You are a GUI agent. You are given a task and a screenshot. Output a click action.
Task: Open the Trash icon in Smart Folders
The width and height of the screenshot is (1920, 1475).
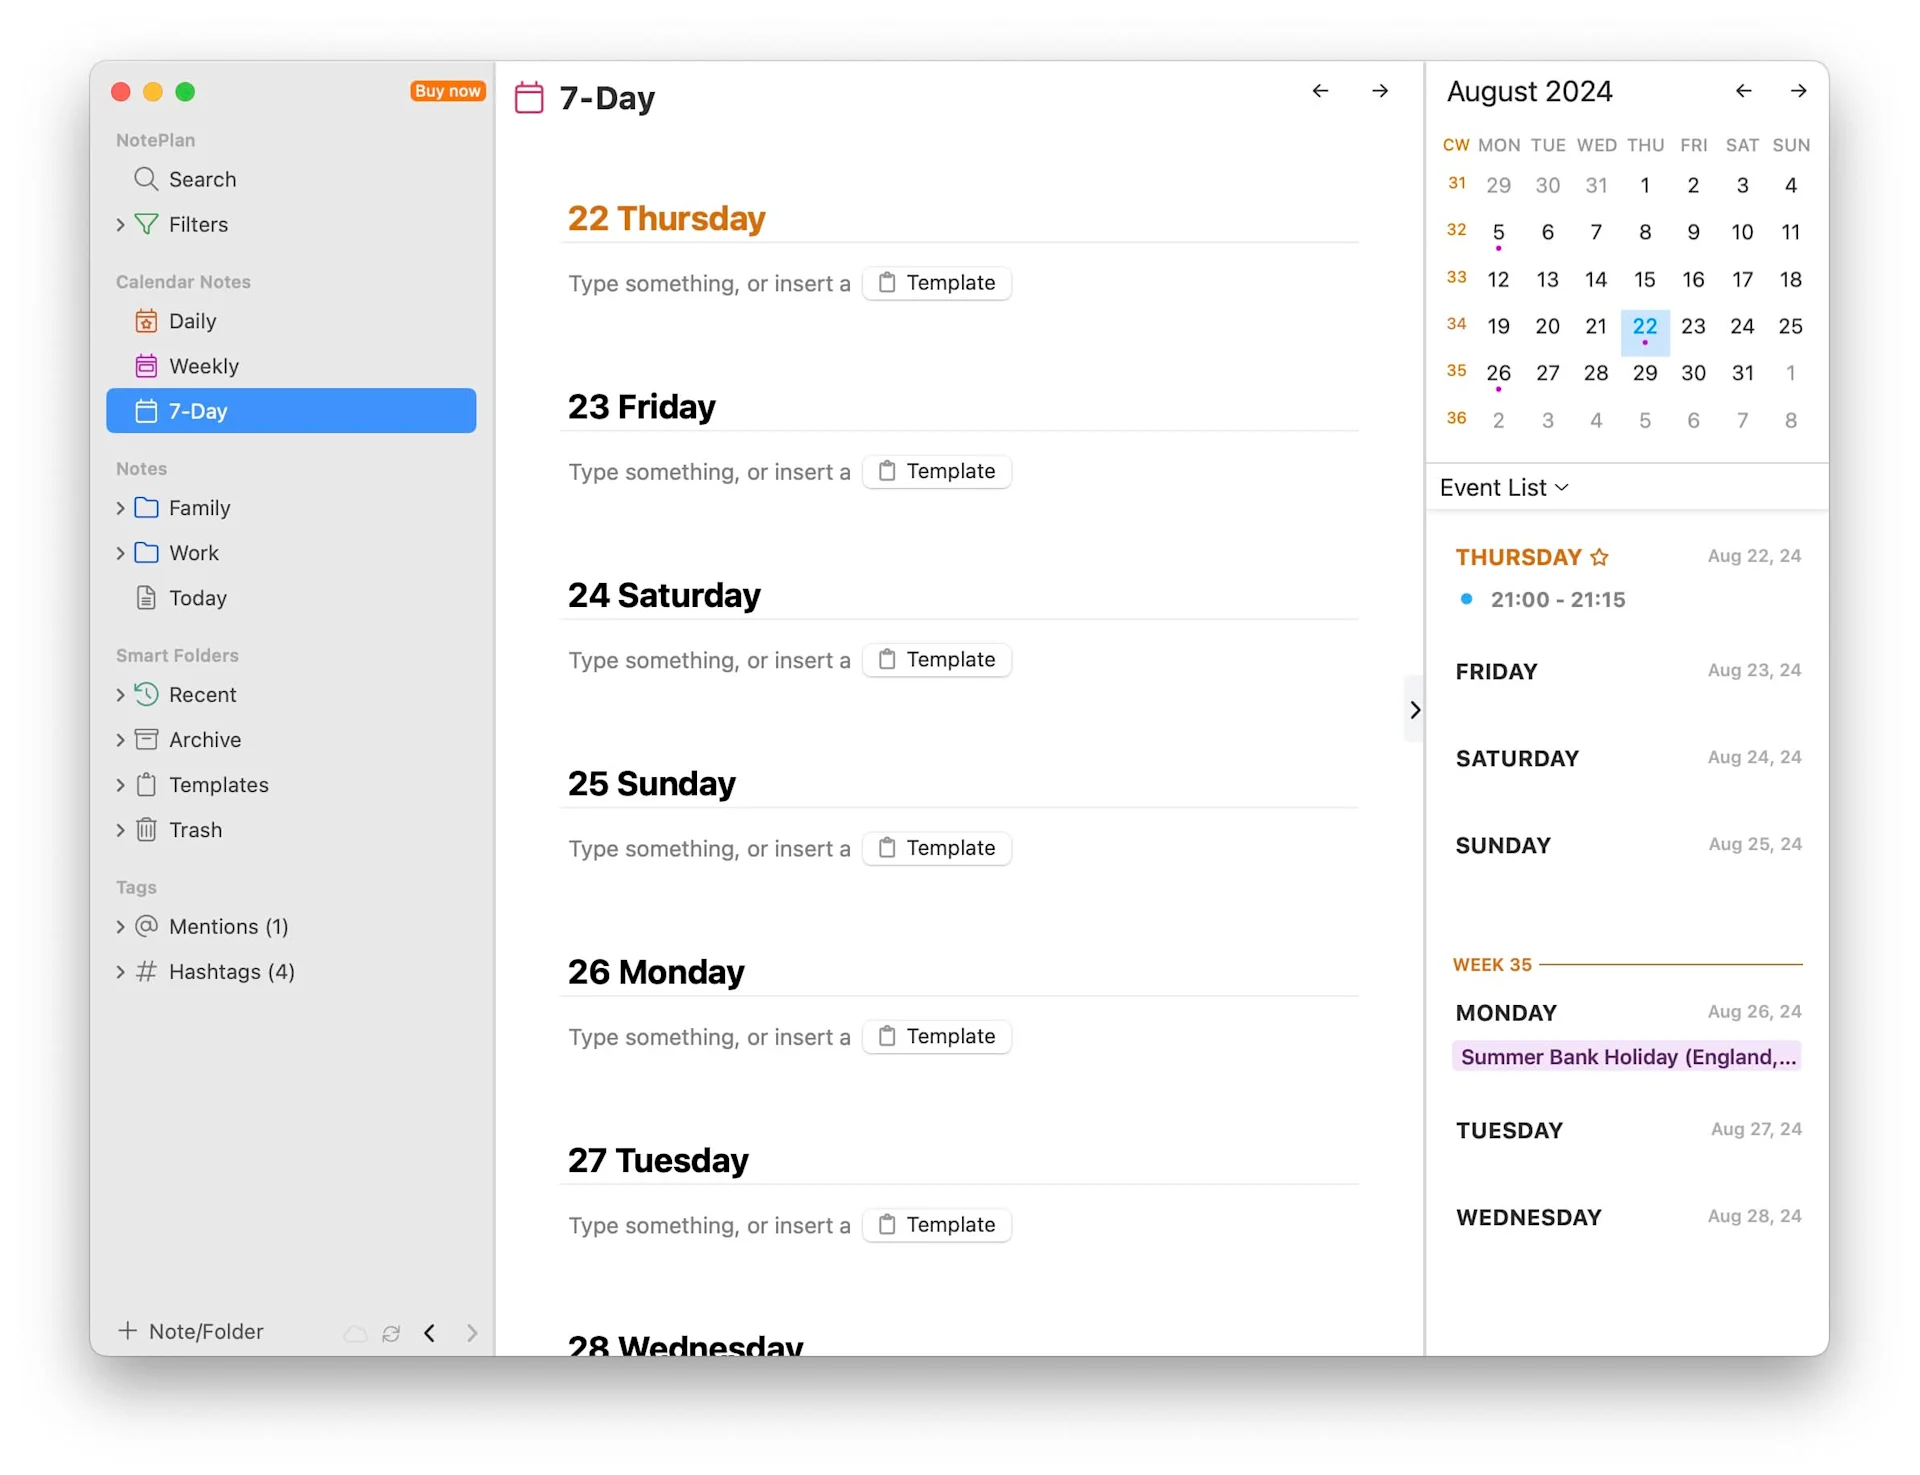tap(147, 829)
